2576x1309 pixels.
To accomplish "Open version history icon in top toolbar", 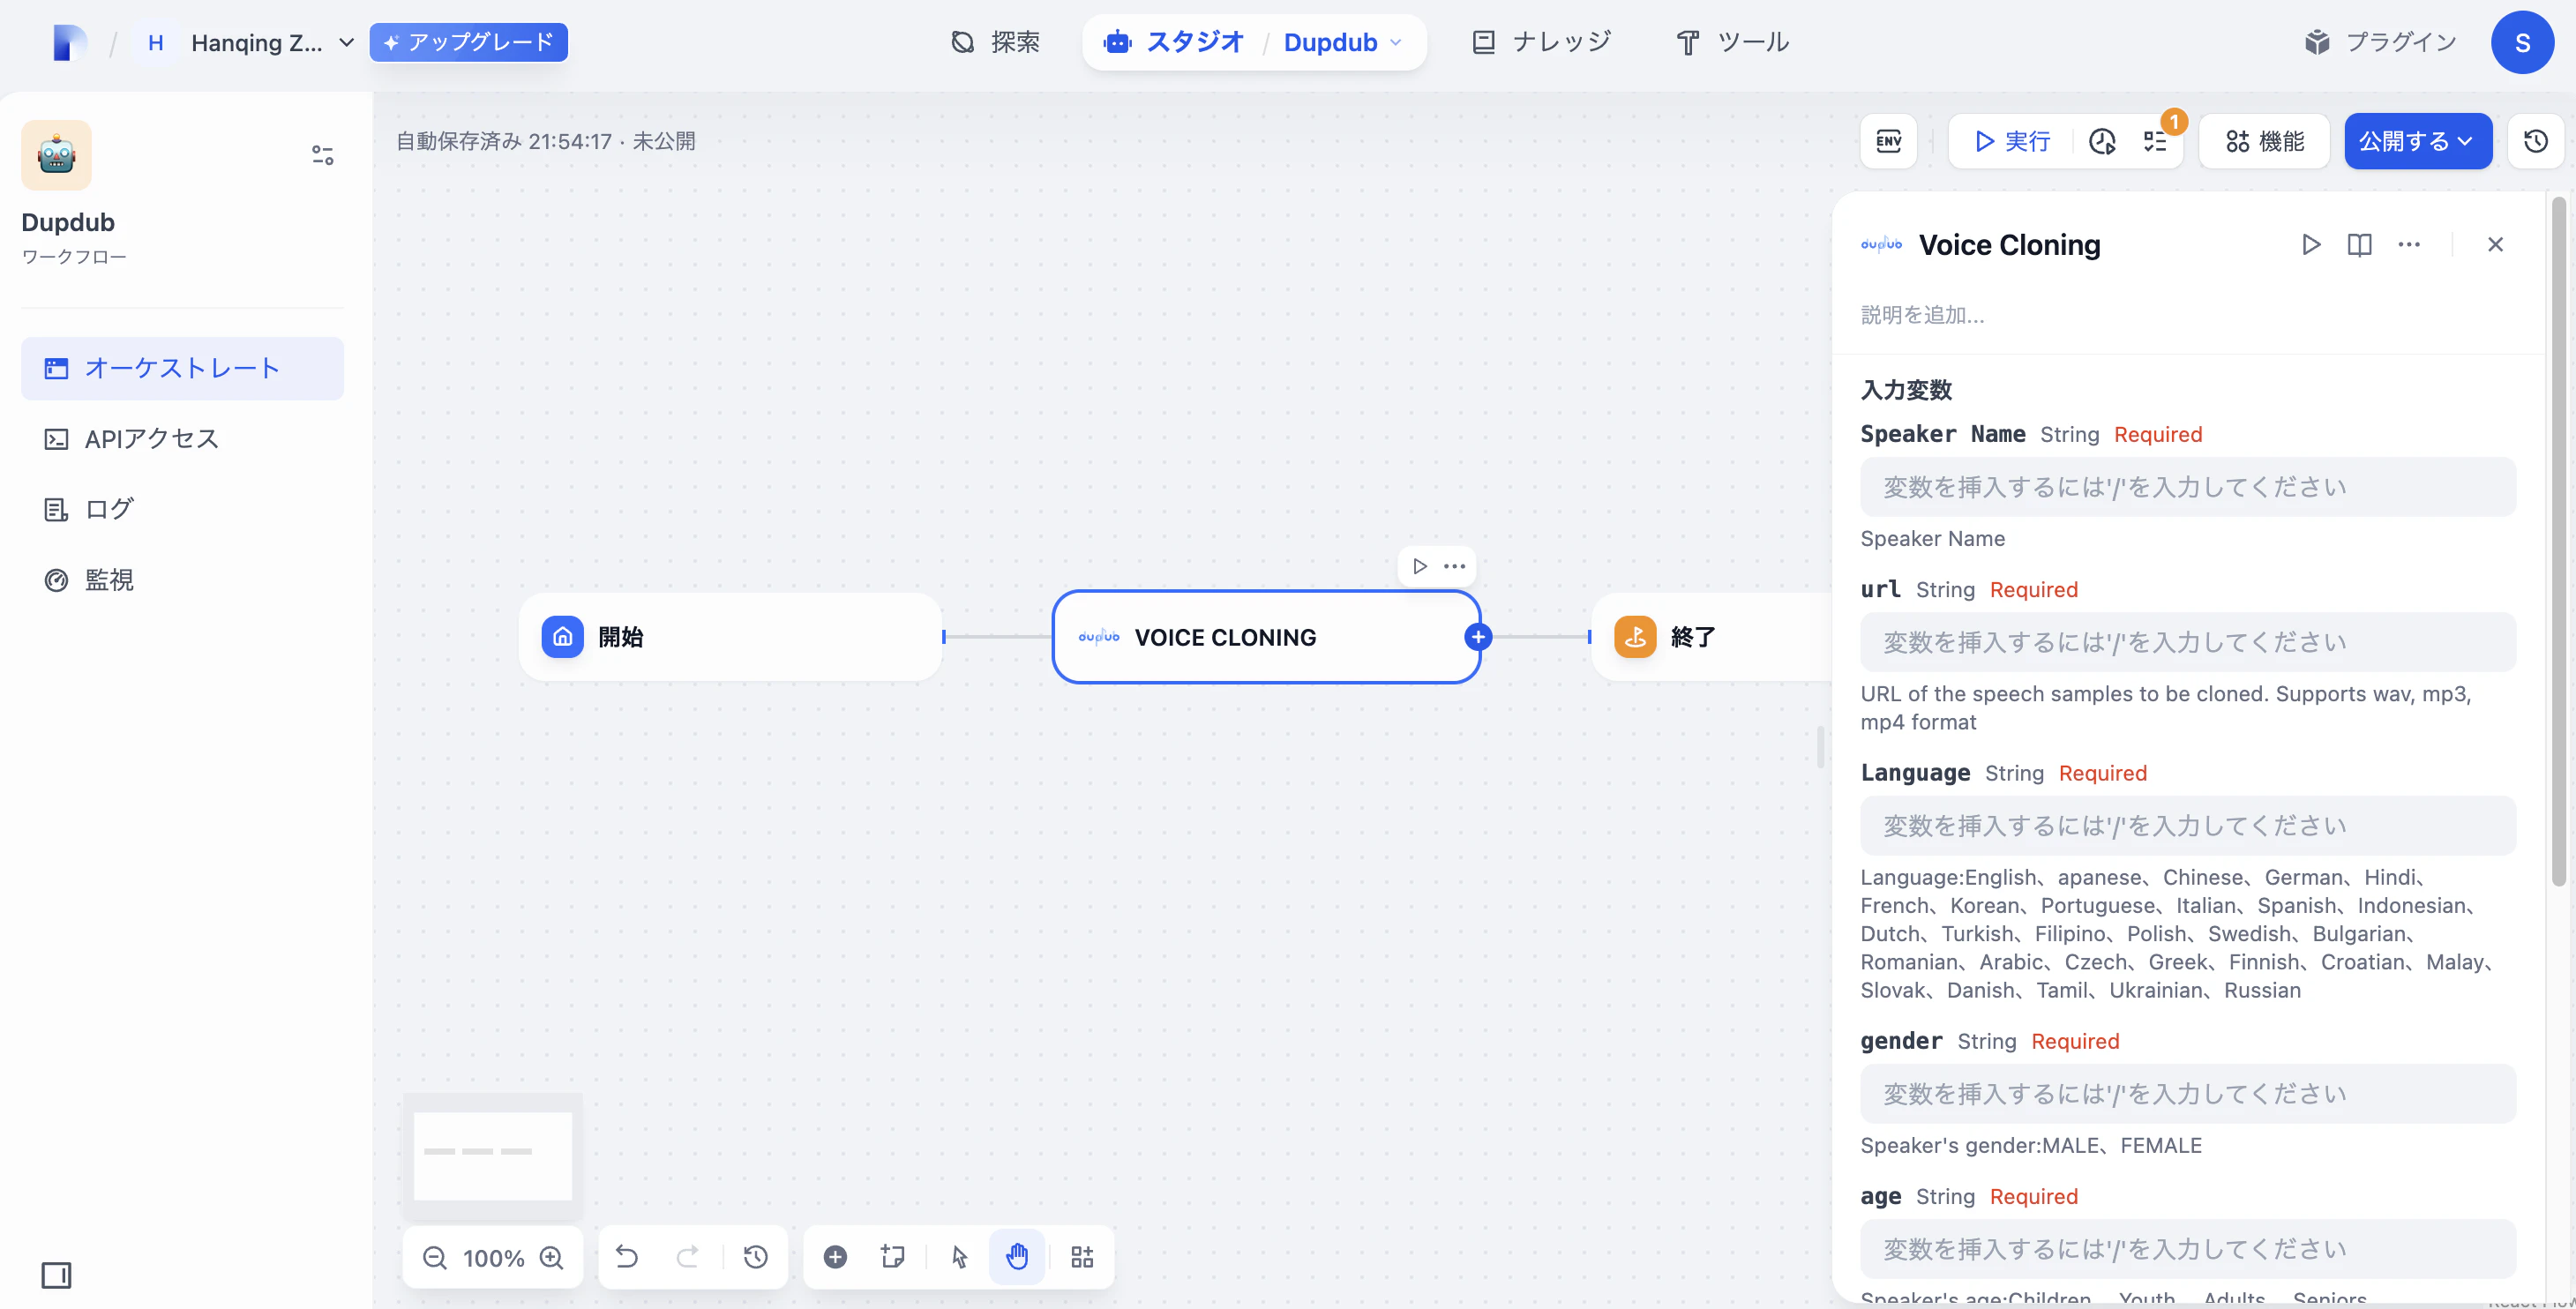I will [x=2535, y=141].
